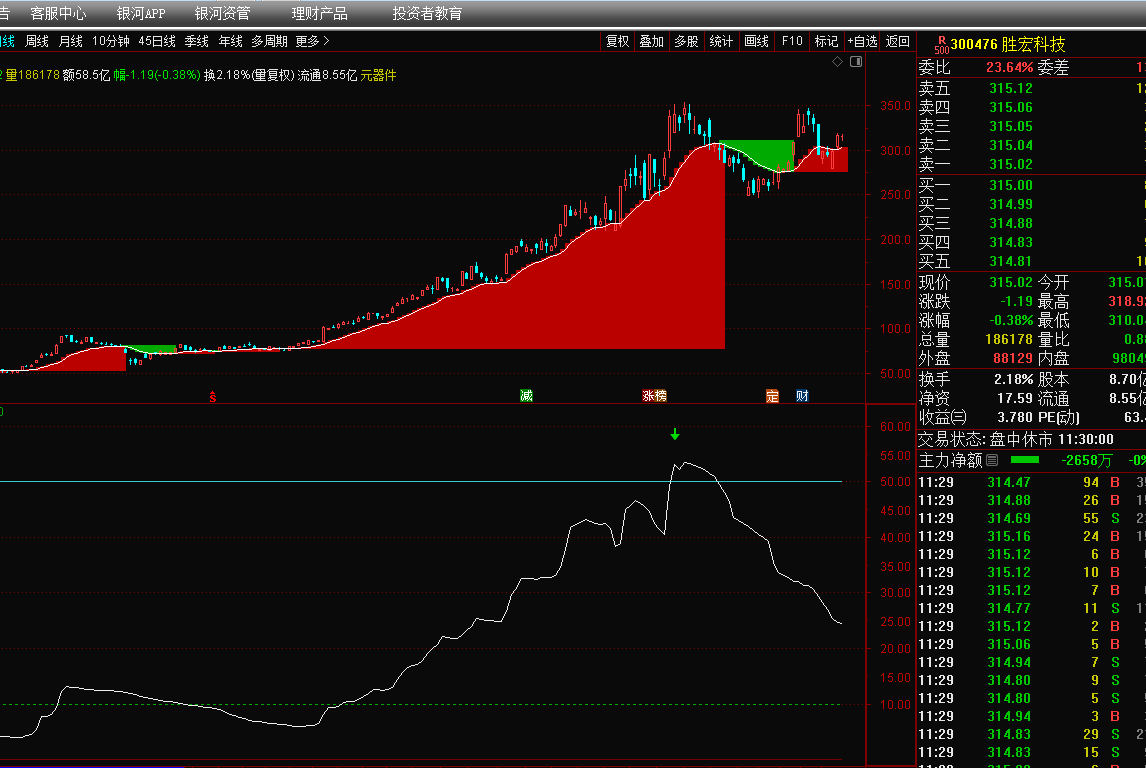Click 买四 price 314.83
The width and height of the screenshot is (1146, 768).
(1011, 242)
